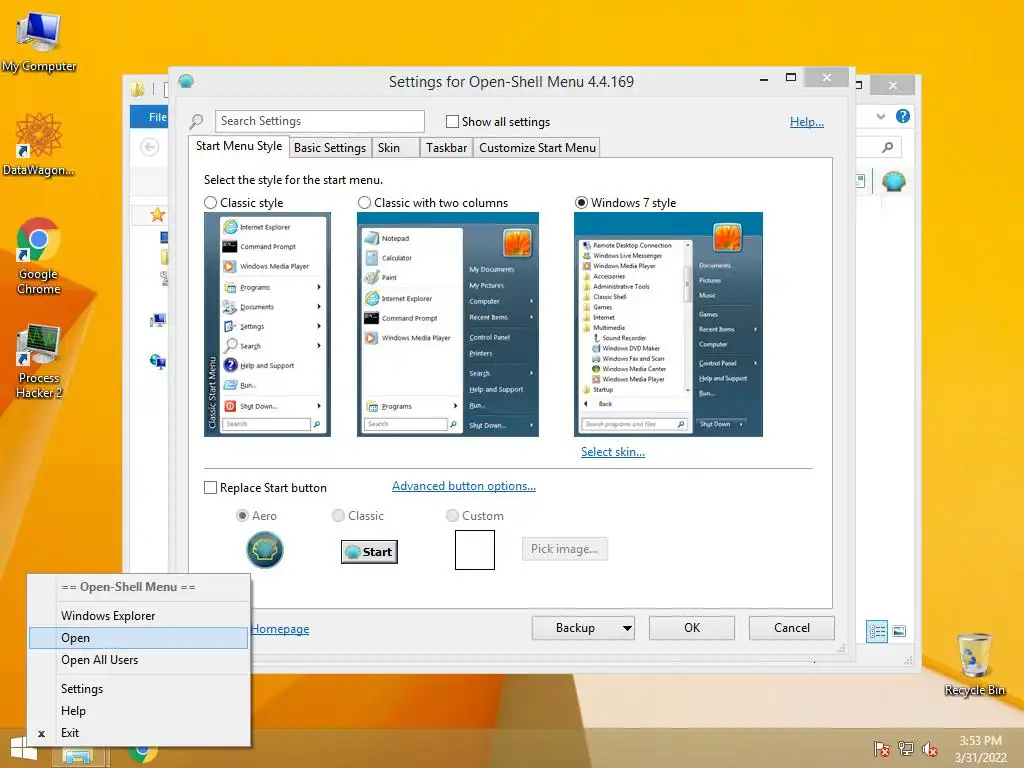Click the Classic Start button image
1024x768 pixels.
369,552
